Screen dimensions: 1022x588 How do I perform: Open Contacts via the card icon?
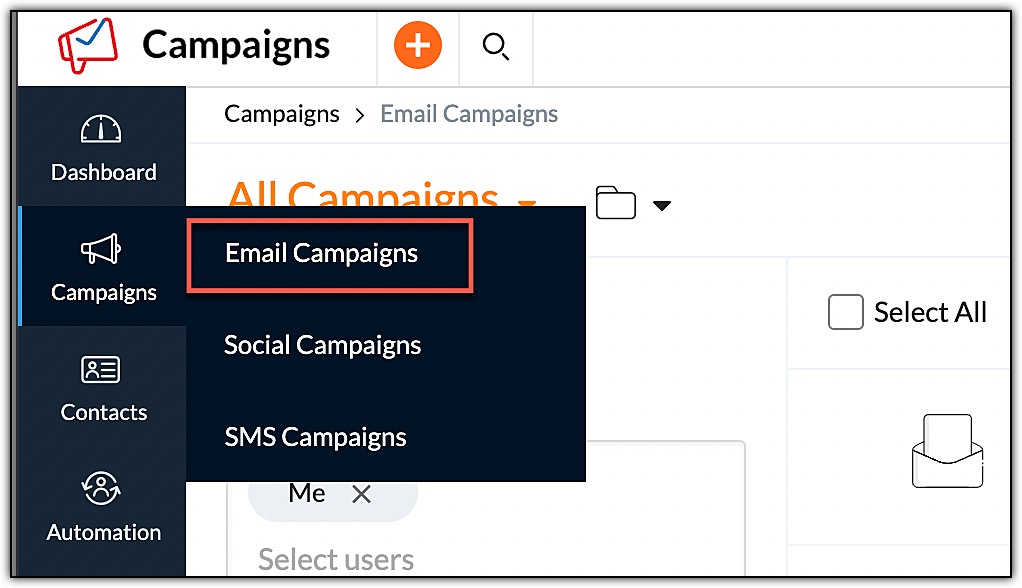(102, 370)
